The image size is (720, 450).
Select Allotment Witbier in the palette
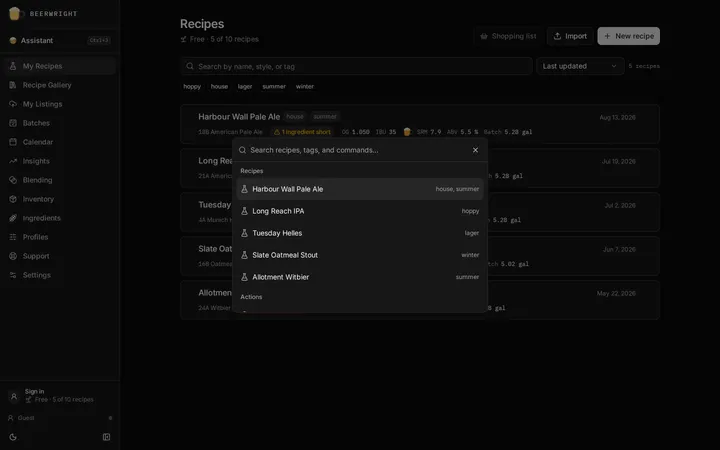(x=360, y=277)
